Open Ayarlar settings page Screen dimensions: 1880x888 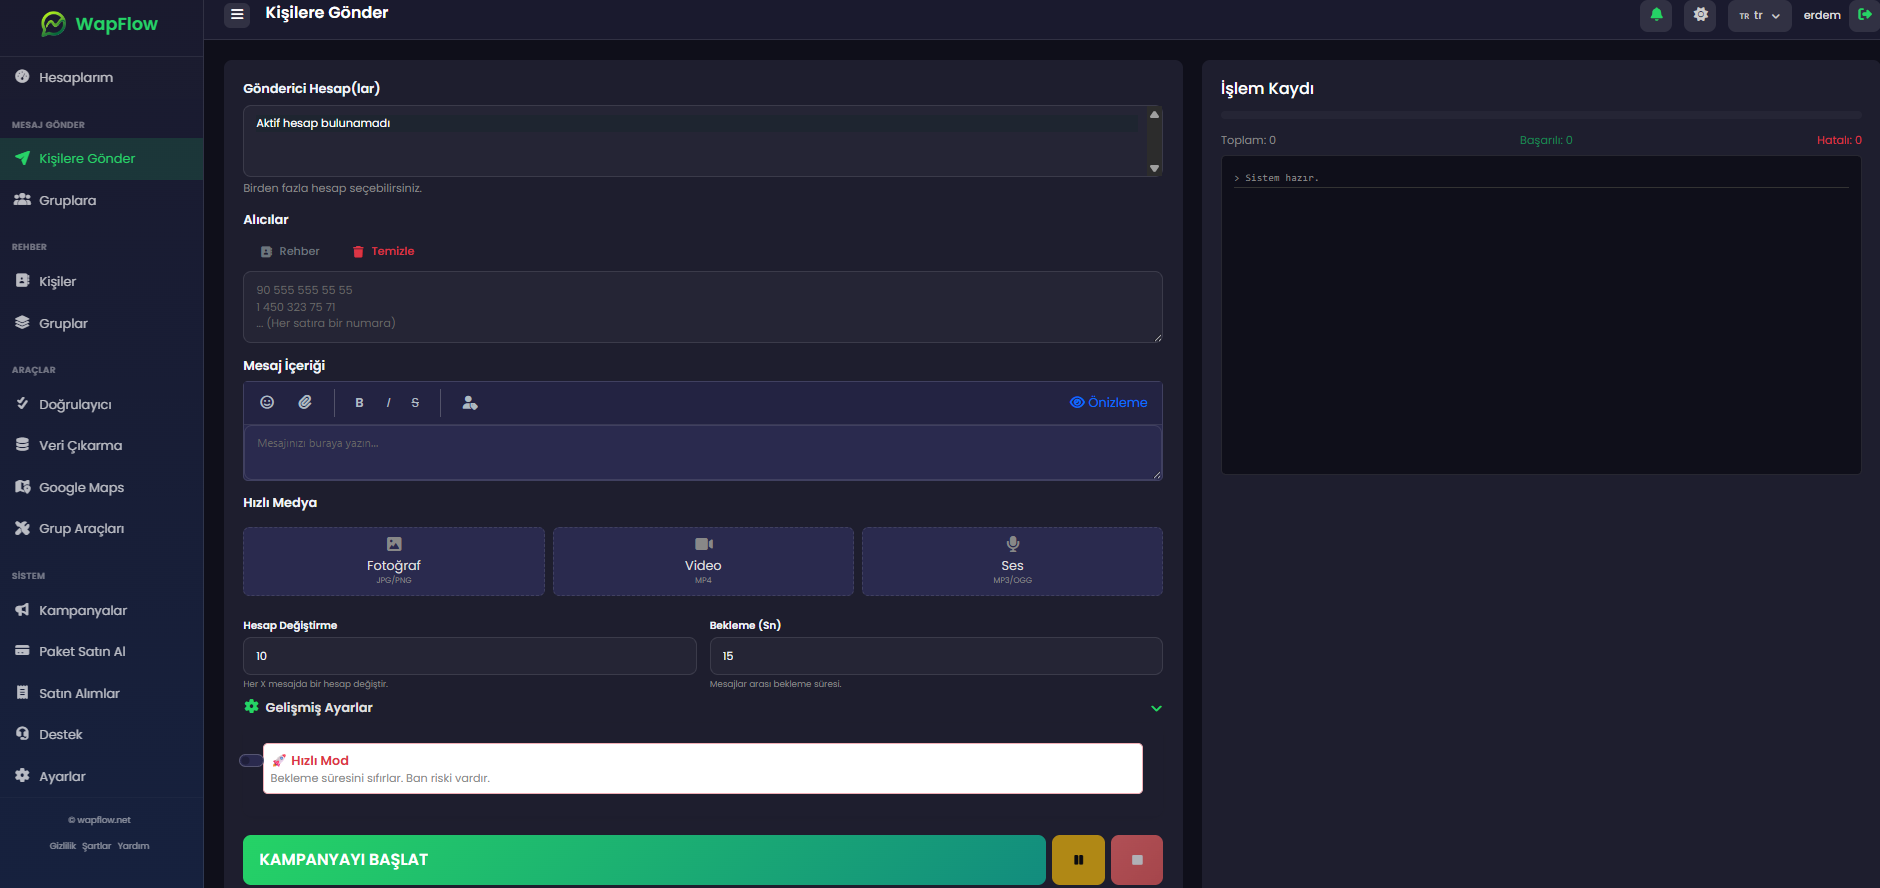pyautogui.click(x=101, y=776)
